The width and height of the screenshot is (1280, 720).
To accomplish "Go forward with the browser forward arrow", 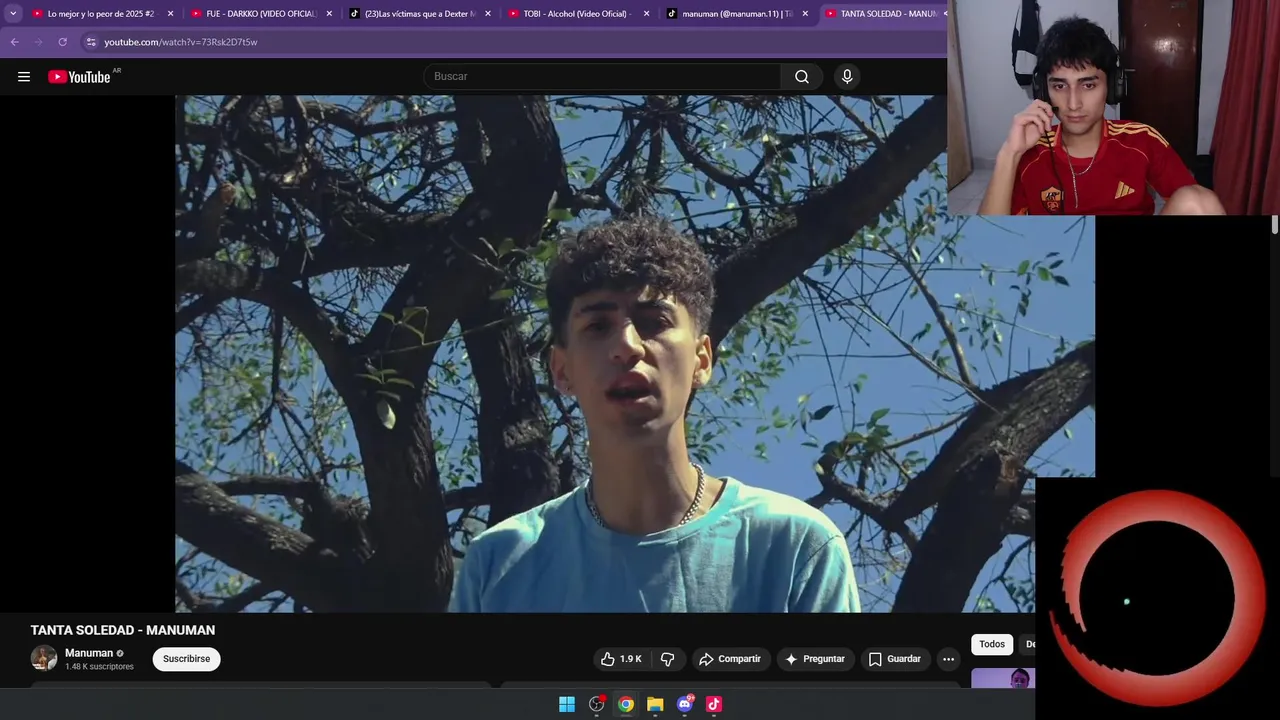I will [x=38, y=42].
